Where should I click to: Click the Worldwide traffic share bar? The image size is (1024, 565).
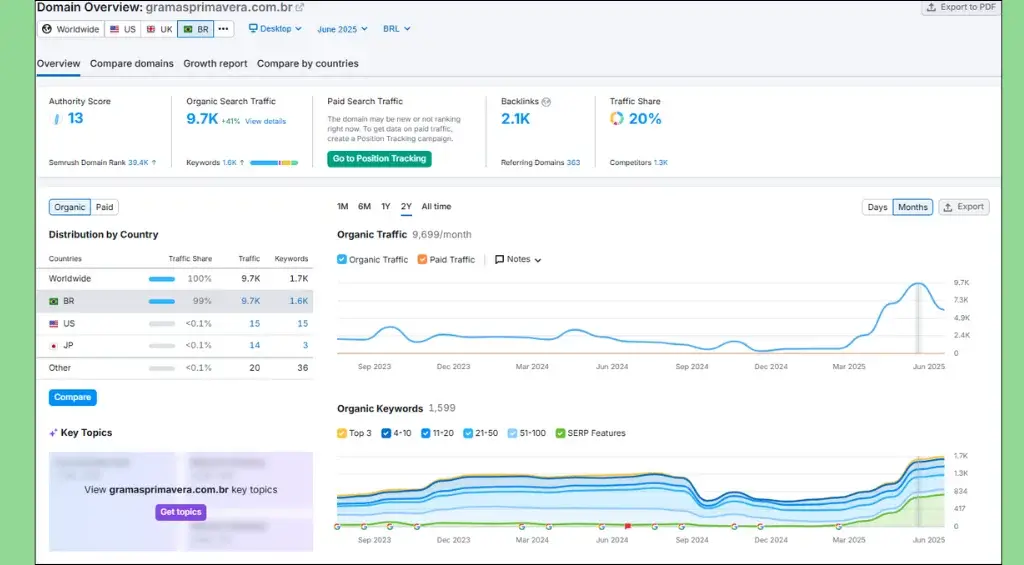tap(161, 279)
